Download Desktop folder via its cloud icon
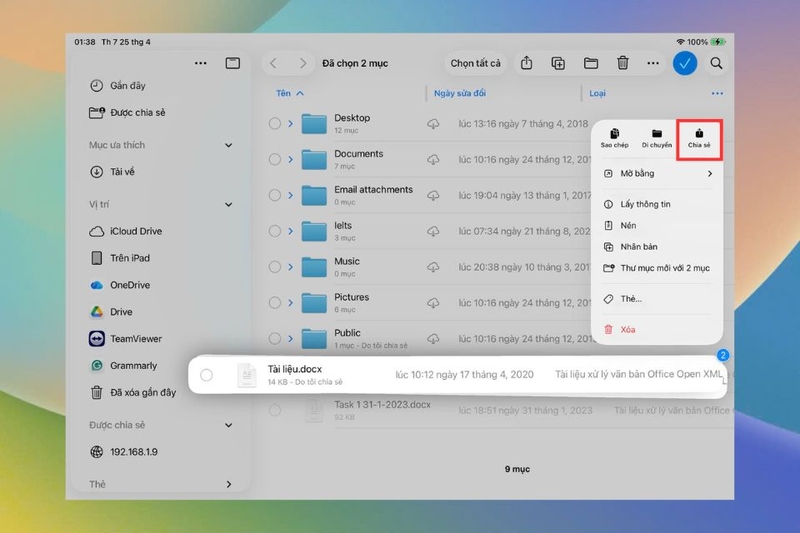The width and height of the screenshot is (800, 533). point(433,123)
